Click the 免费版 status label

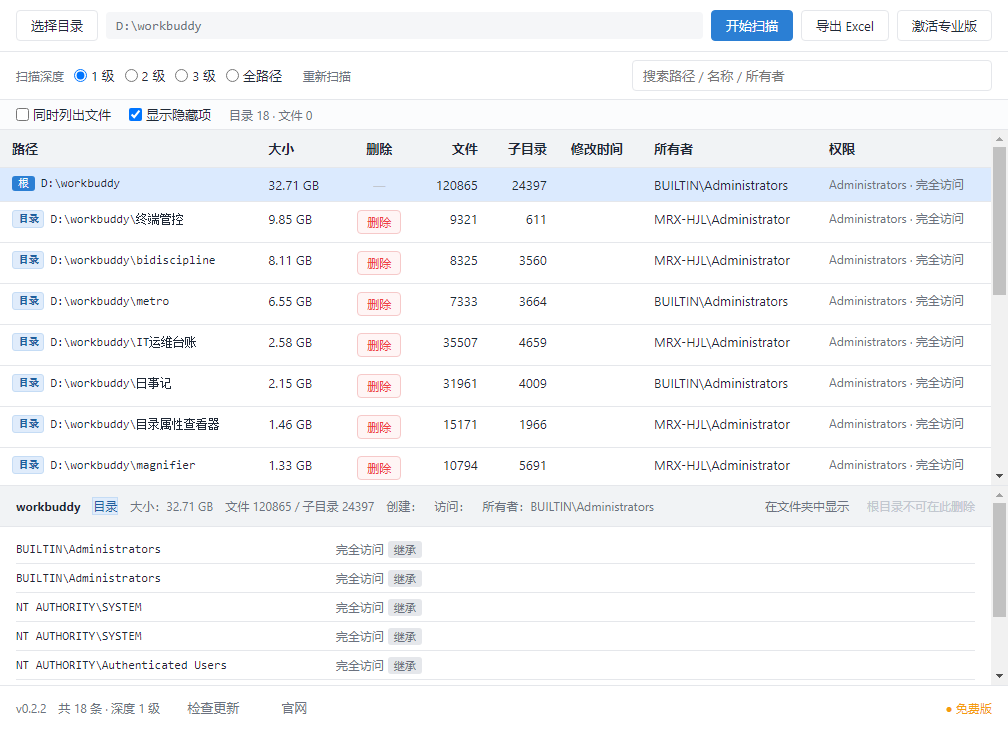(x=969, y=709)
